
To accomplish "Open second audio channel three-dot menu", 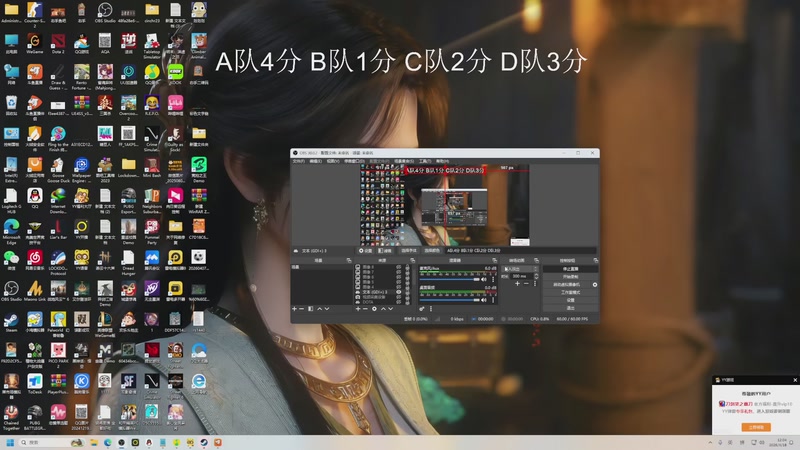I will 493,300.
